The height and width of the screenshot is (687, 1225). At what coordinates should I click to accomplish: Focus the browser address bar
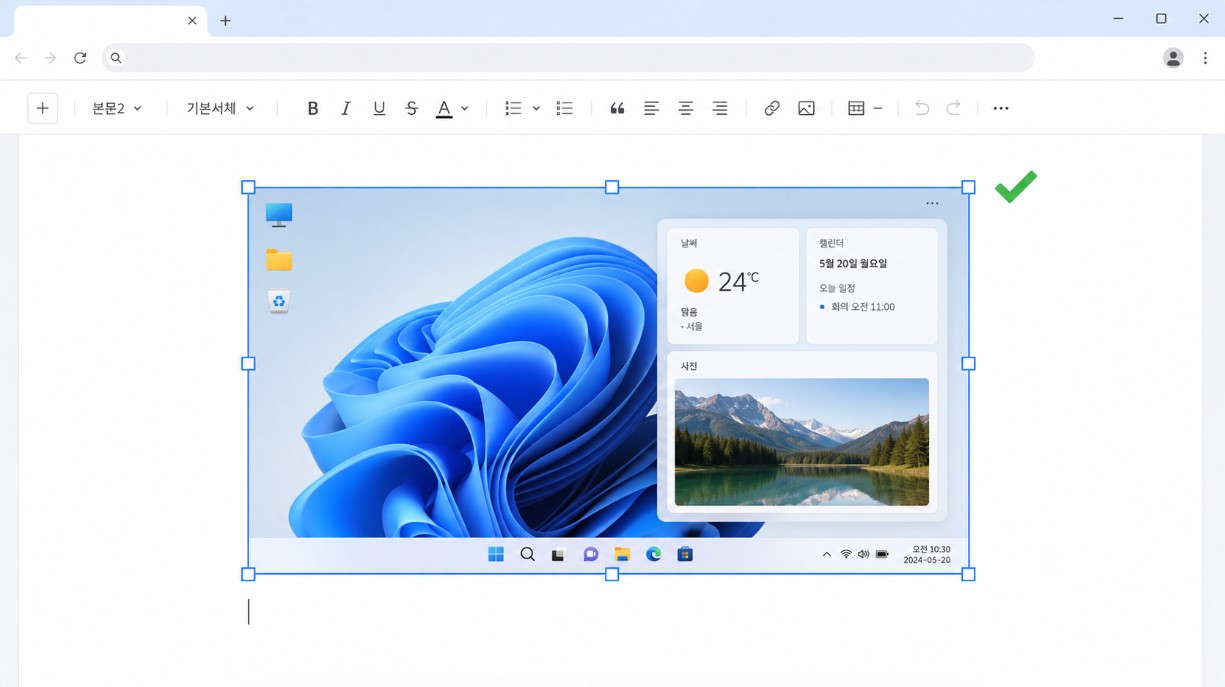pyautogui.click(x=568, y=58)
